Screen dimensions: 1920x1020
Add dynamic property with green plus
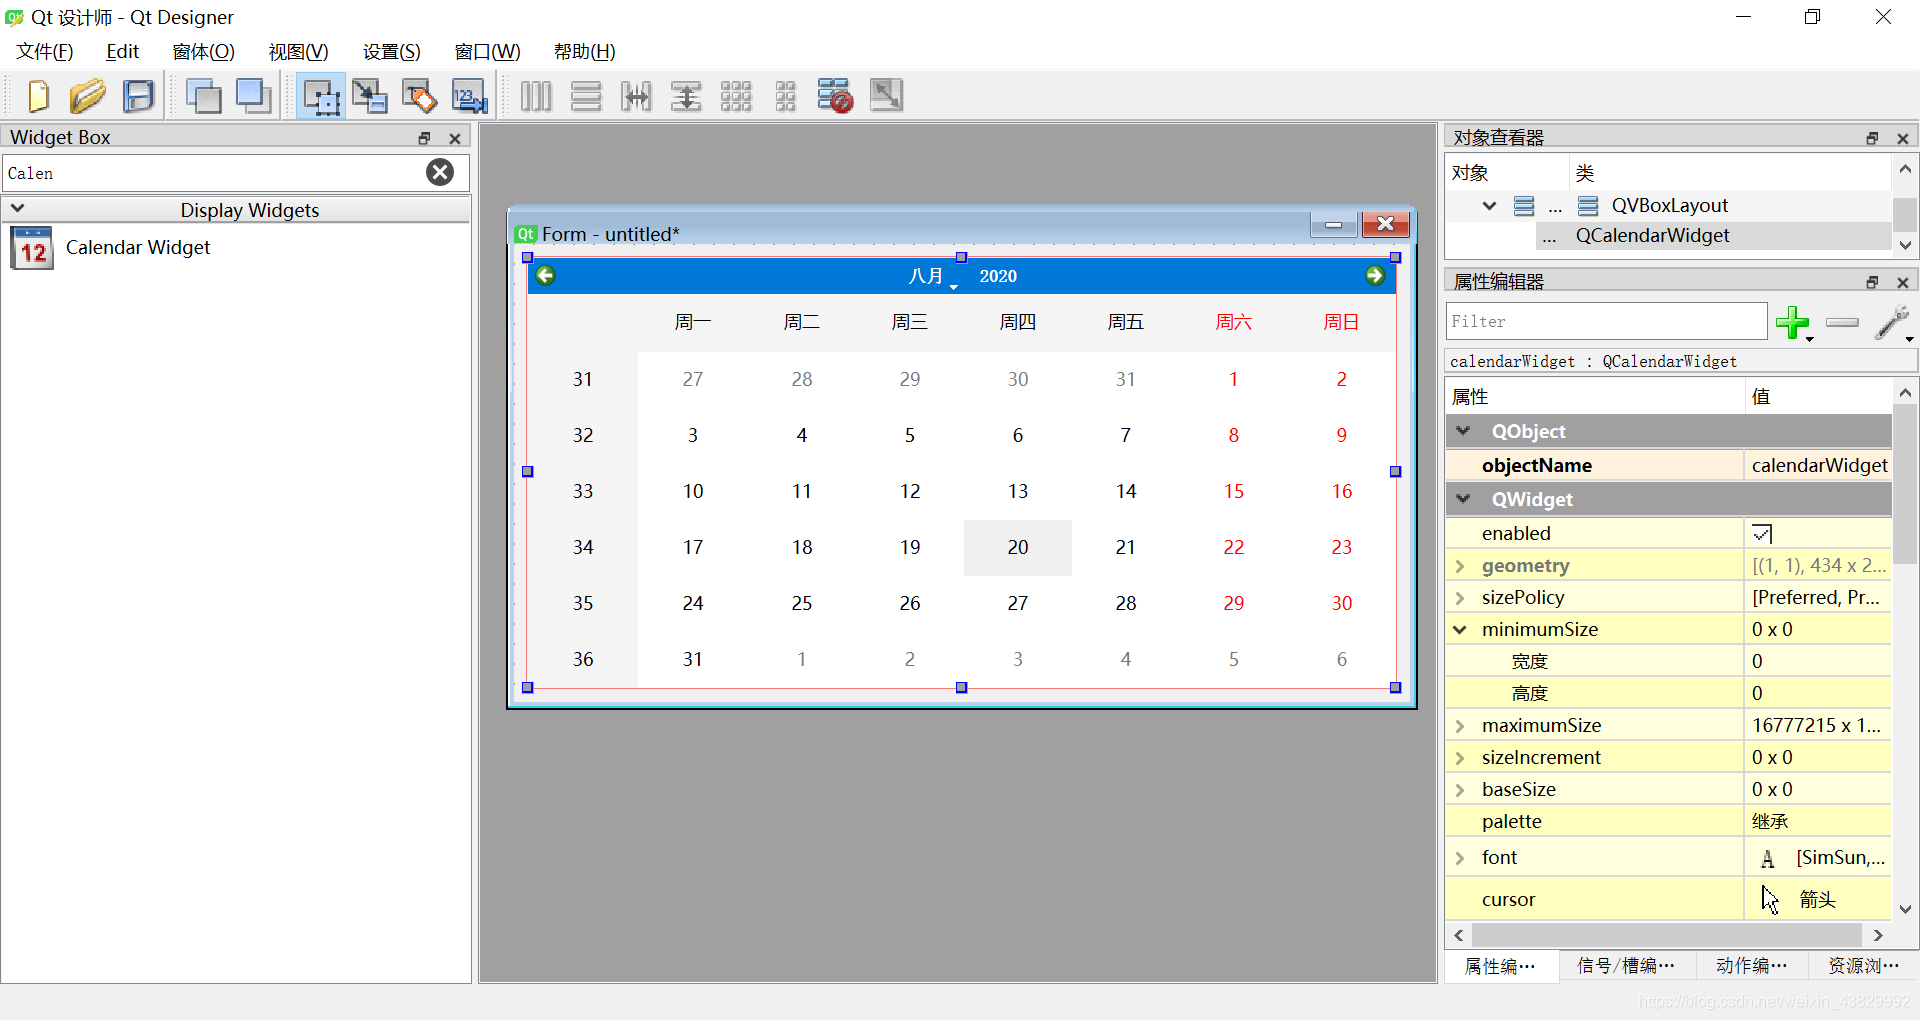click(x=1794, y=322)
